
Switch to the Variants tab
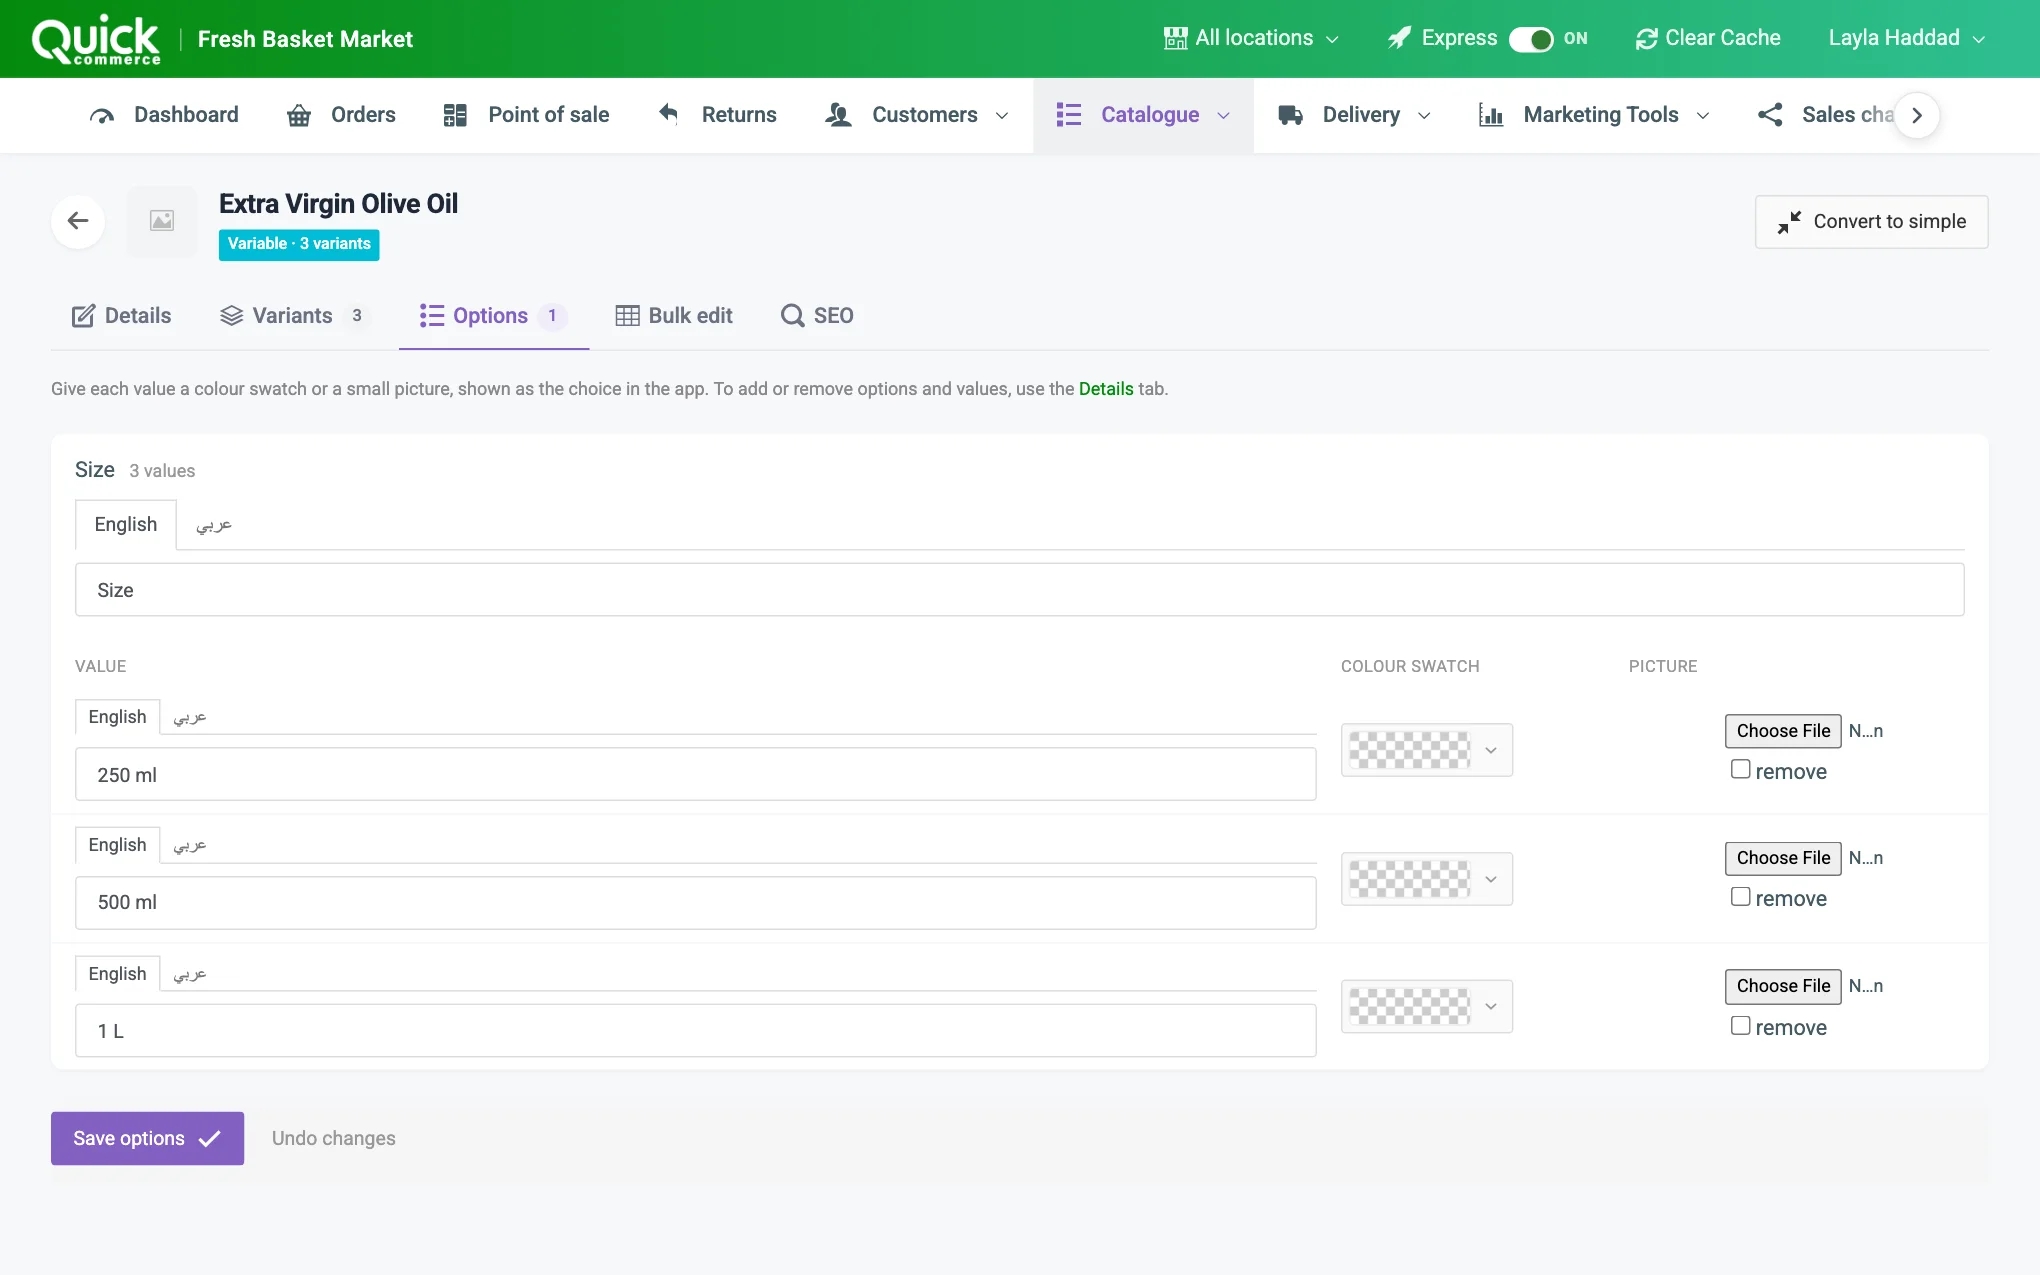(294, 316)
